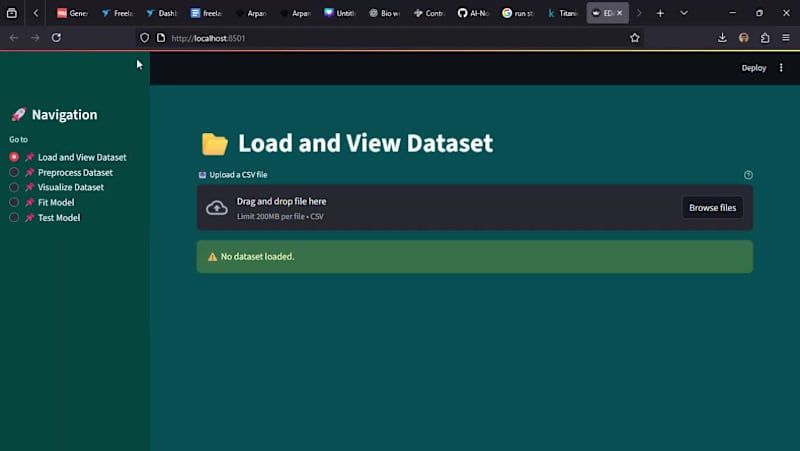This screenshot has width=800, height=451.
Task: Click the Upload a CSV file label
Action: [238, 175]
